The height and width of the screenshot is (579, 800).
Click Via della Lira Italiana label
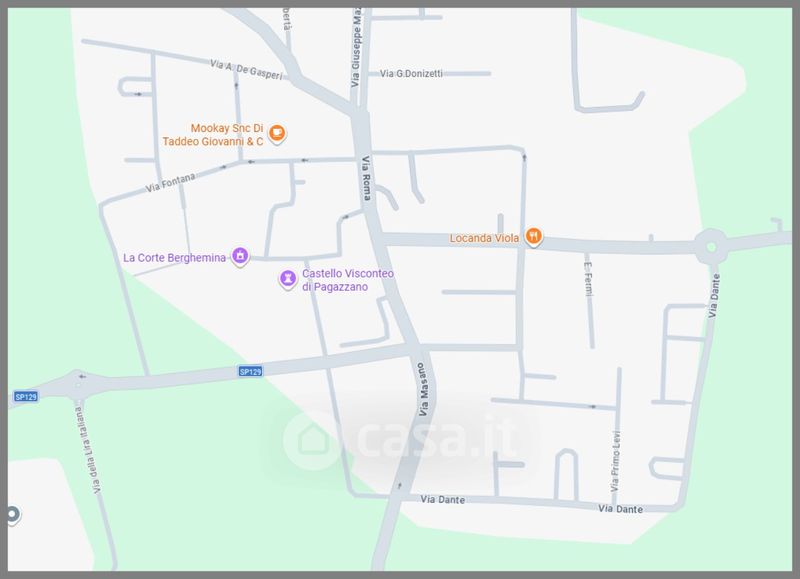pos(89,450)
